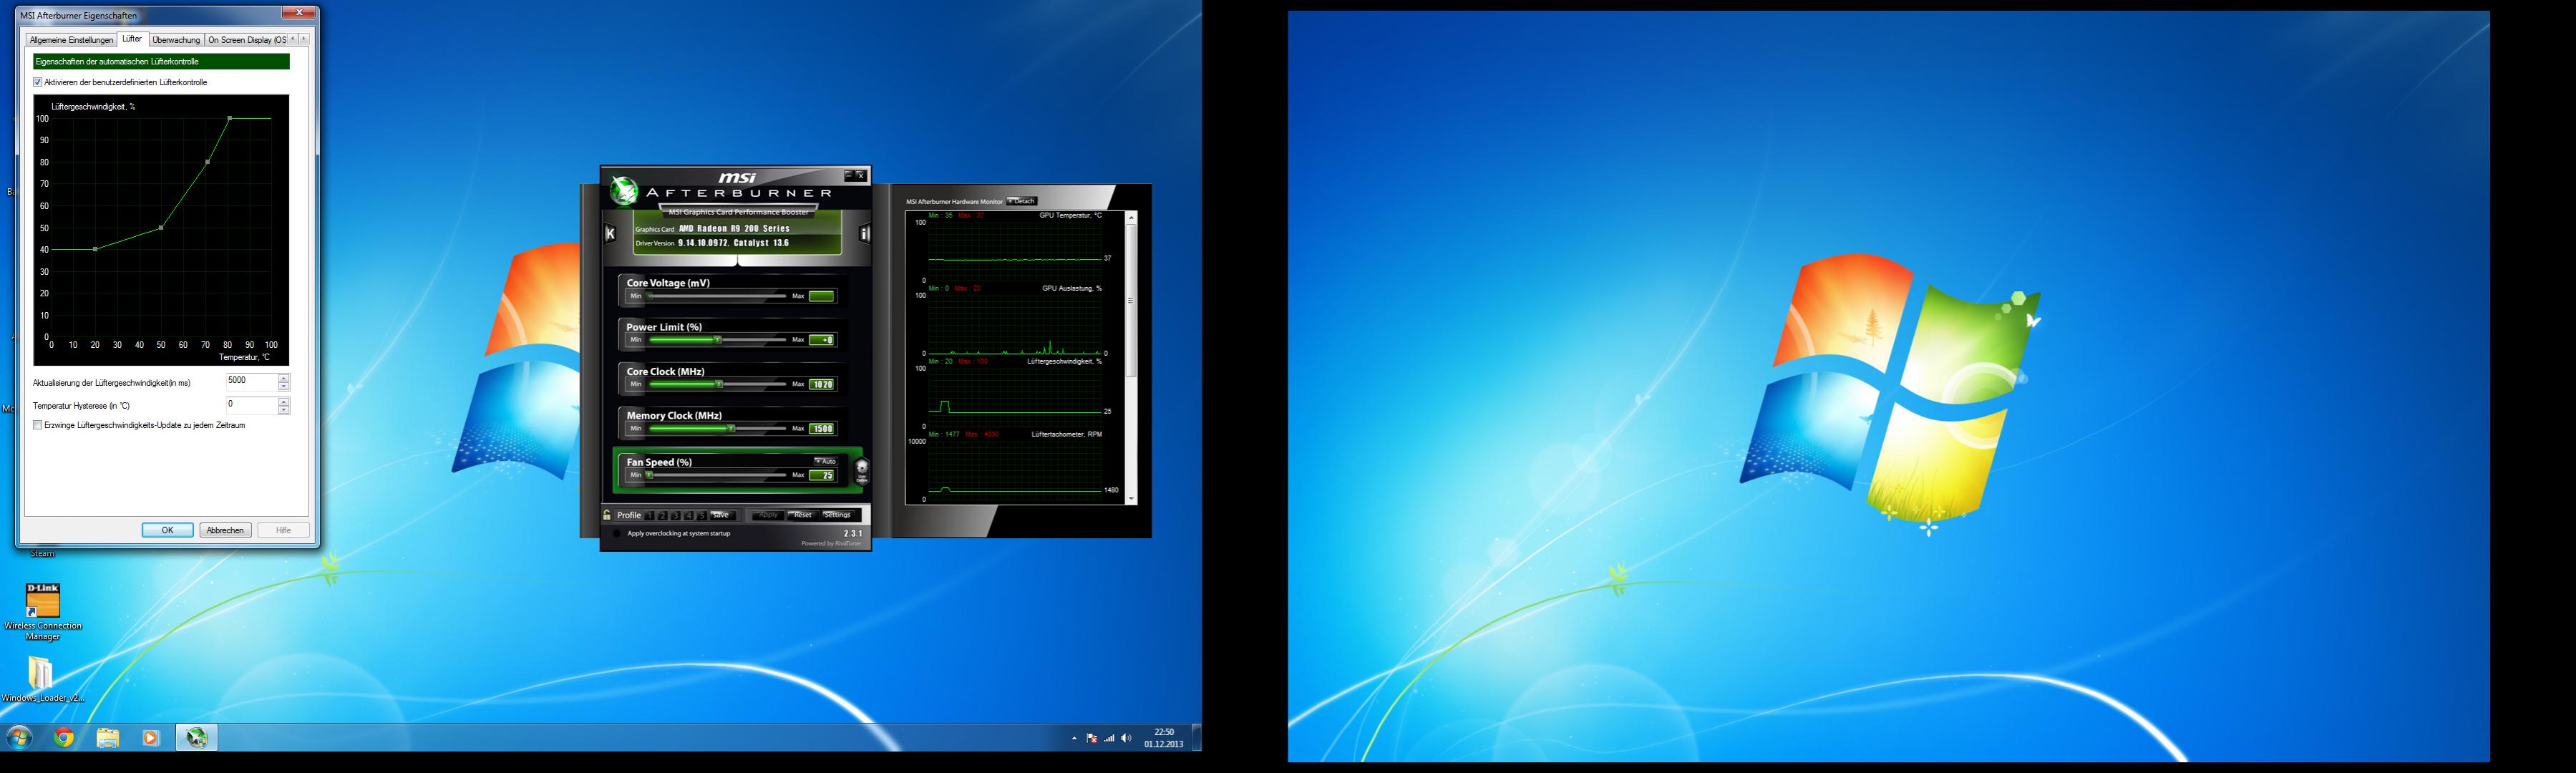
Task: Show hidden system tray icons arrow
Action: click(x=1074, y=738)
